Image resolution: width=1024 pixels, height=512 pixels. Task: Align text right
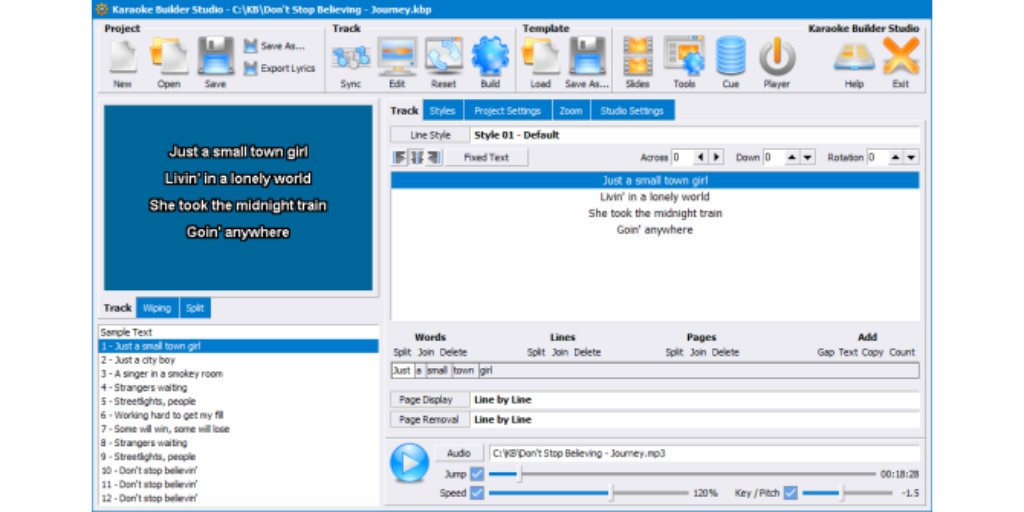coord(434,157)
